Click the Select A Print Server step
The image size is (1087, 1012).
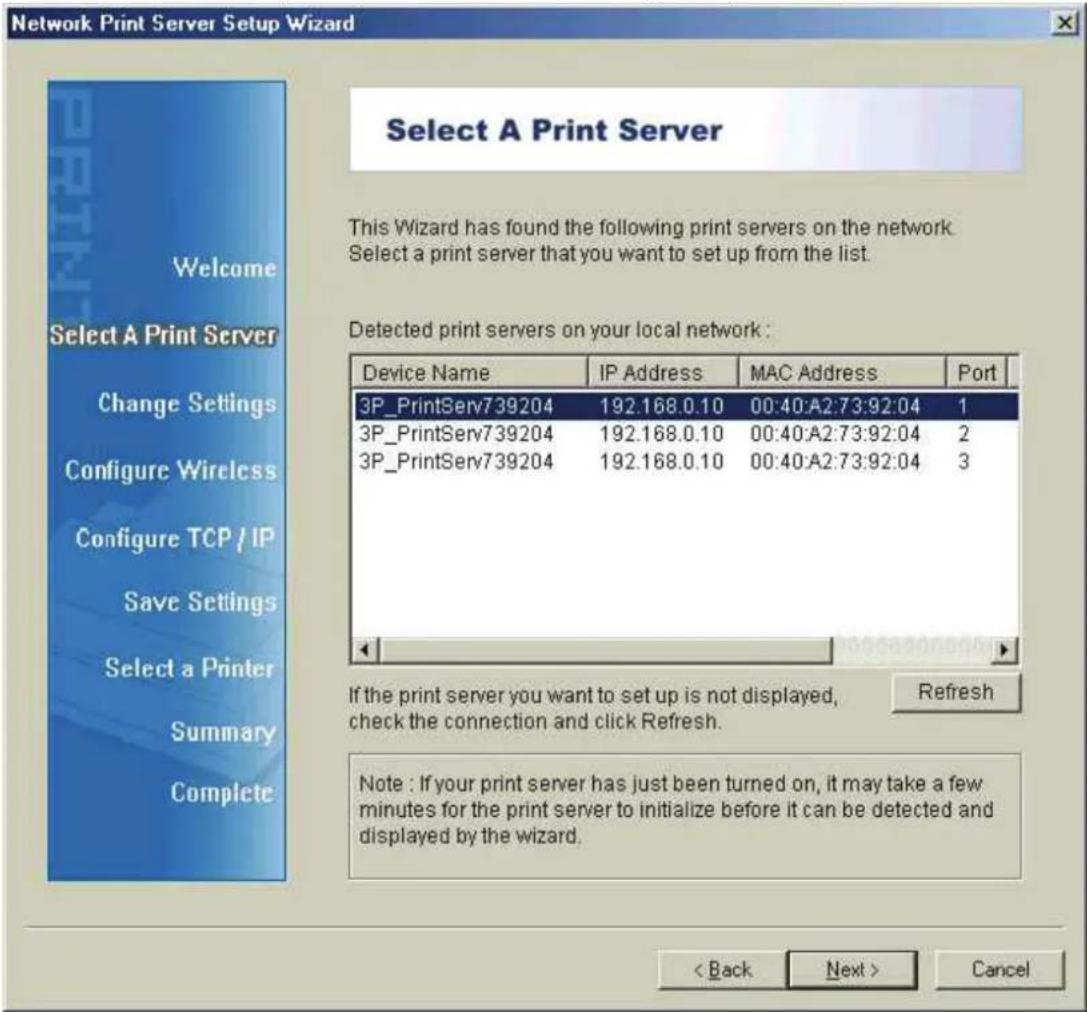(x=163, y=335)
